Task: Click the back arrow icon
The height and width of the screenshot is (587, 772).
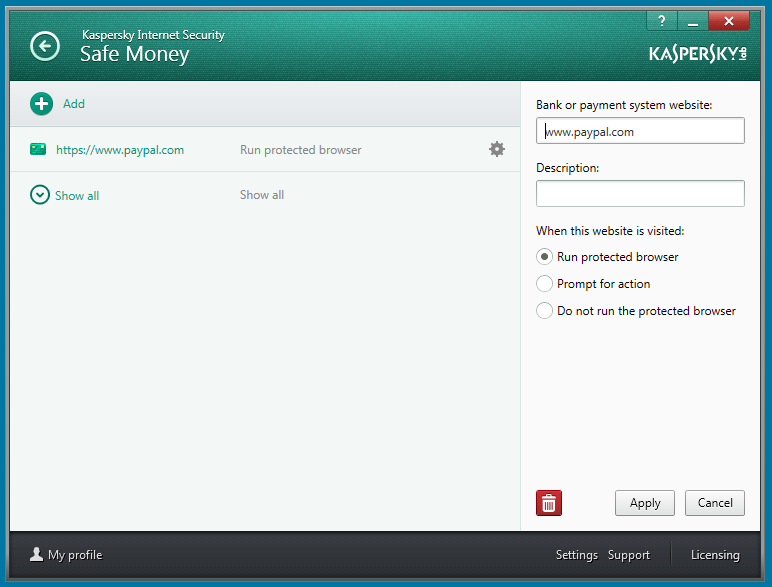Action: click(x=45, y=46)
